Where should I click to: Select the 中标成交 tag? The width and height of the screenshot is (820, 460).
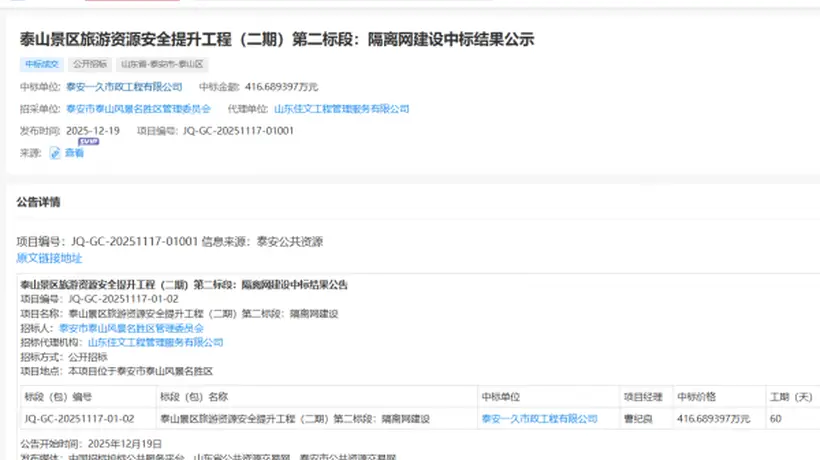tap(42, 64)
